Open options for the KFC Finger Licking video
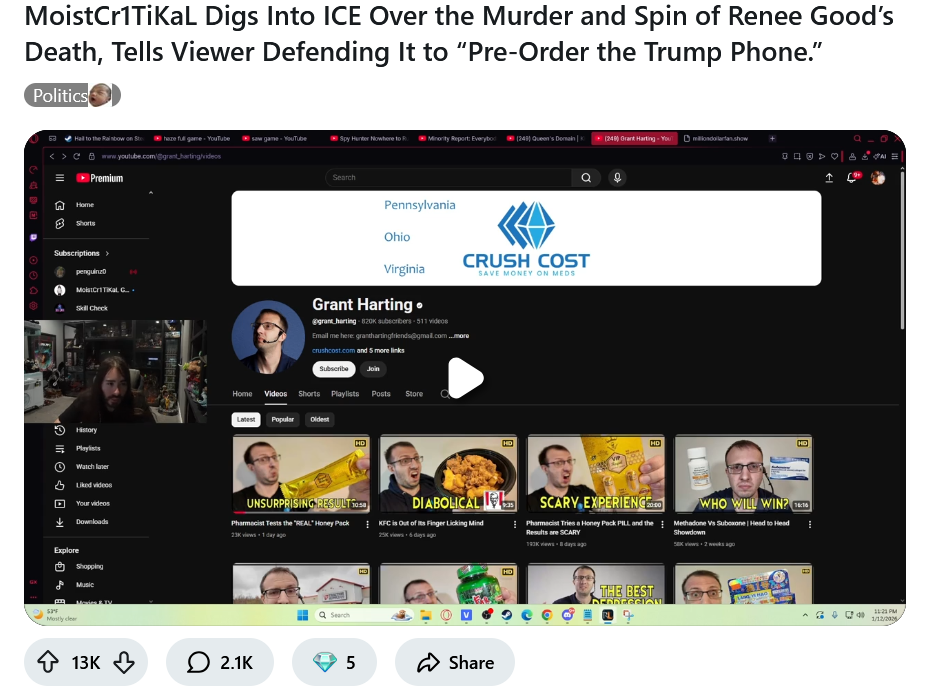The image size is (944, 688). (515, 525)
